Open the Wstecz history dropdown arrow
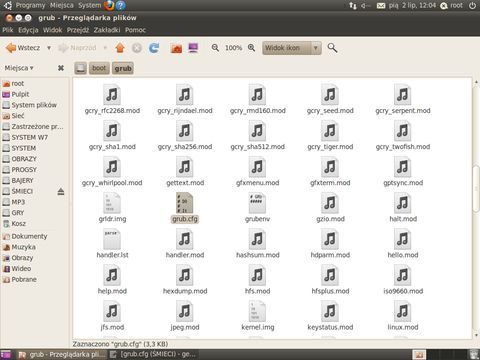This screenshot has height=360, width=480. [x=49, y=48]
